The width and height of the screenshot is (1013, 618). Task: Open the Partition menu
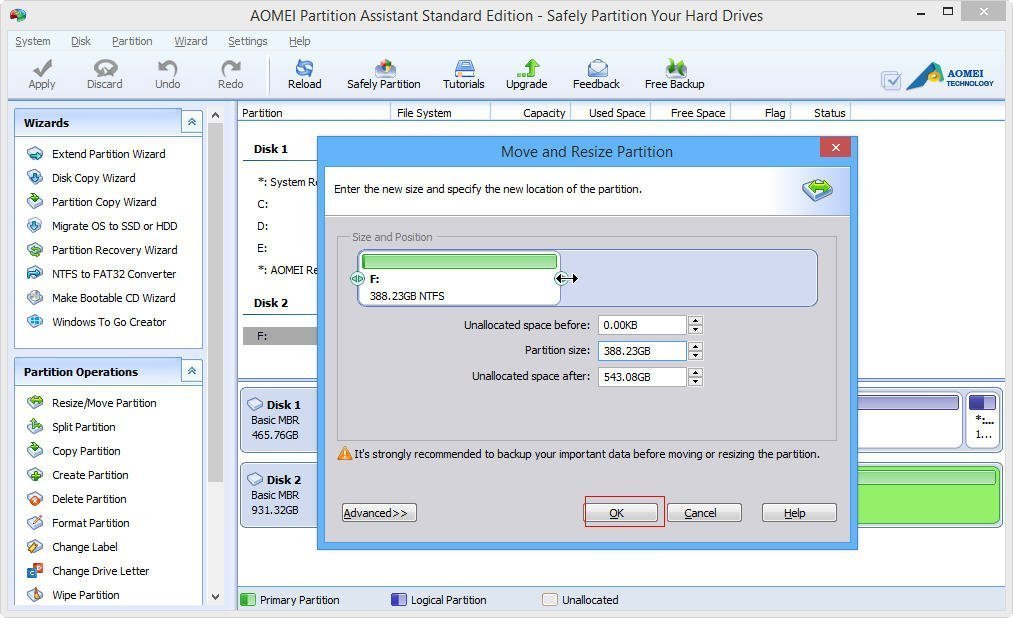pos(132,41)
